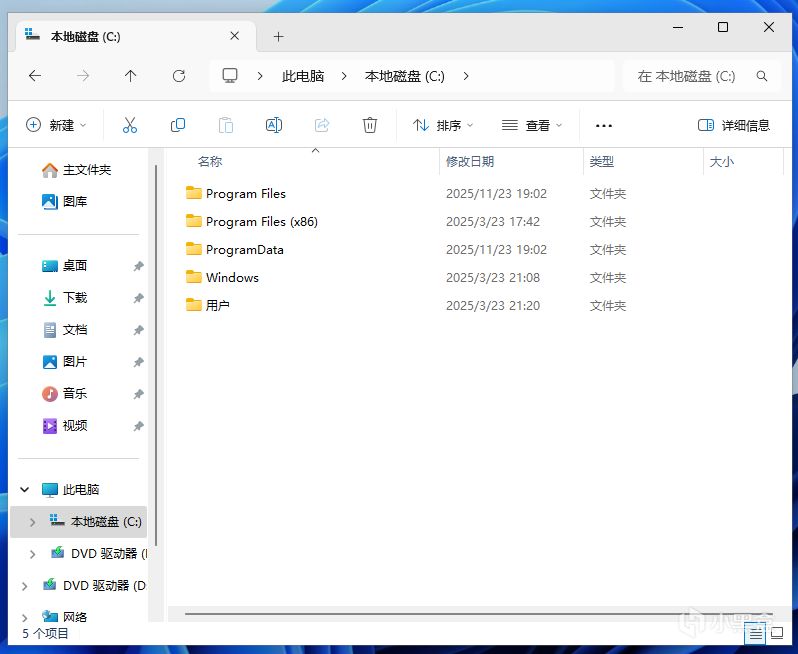Select the 本地磁盘 (C:) tab
The width and height of the screenshot is (798, 654).
point(135,37)
